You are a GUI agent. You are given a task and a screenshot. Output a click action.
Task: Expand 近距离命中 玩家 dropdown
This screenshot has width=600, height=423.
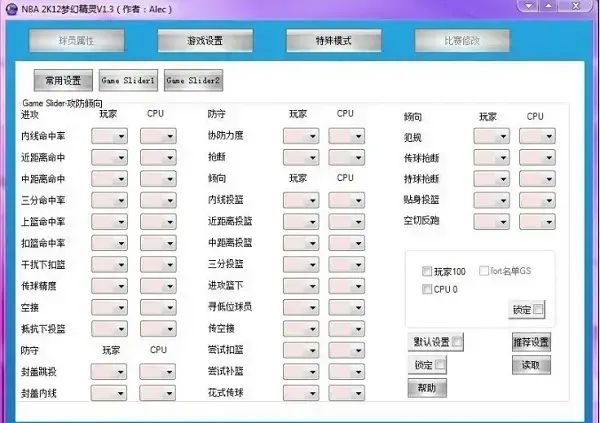(109, 157)
